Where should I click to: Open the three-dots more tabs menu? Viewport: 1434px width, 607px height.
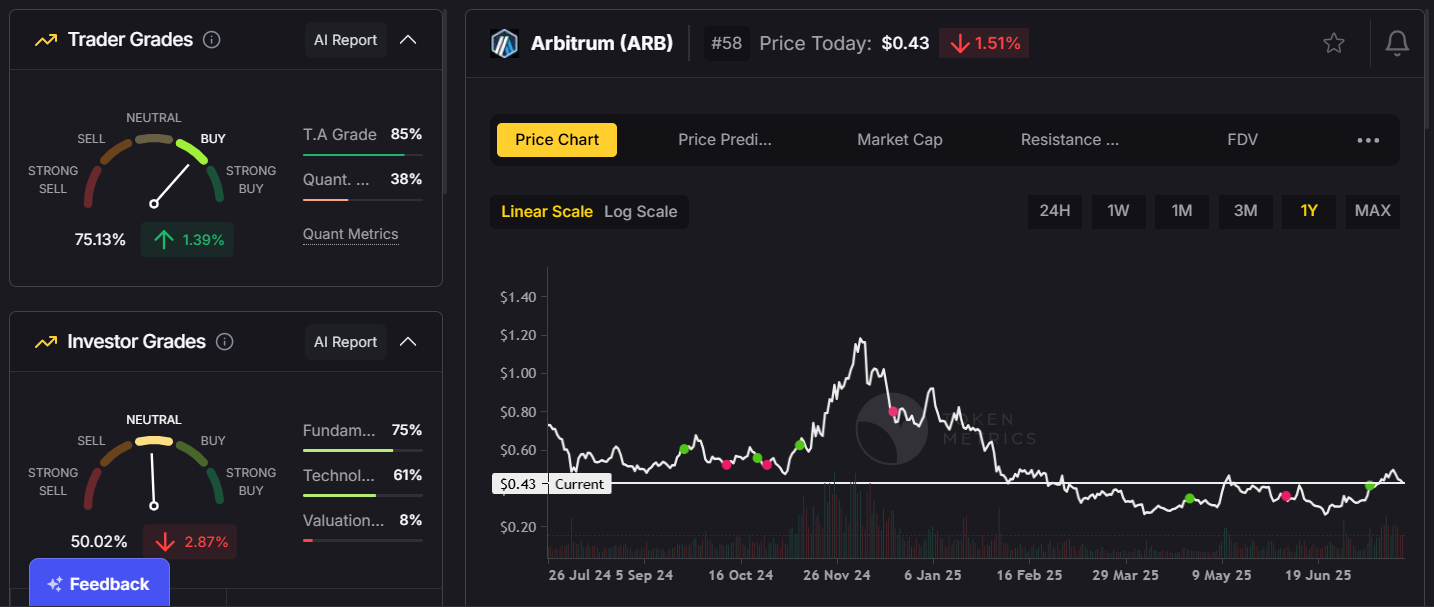1368,140
